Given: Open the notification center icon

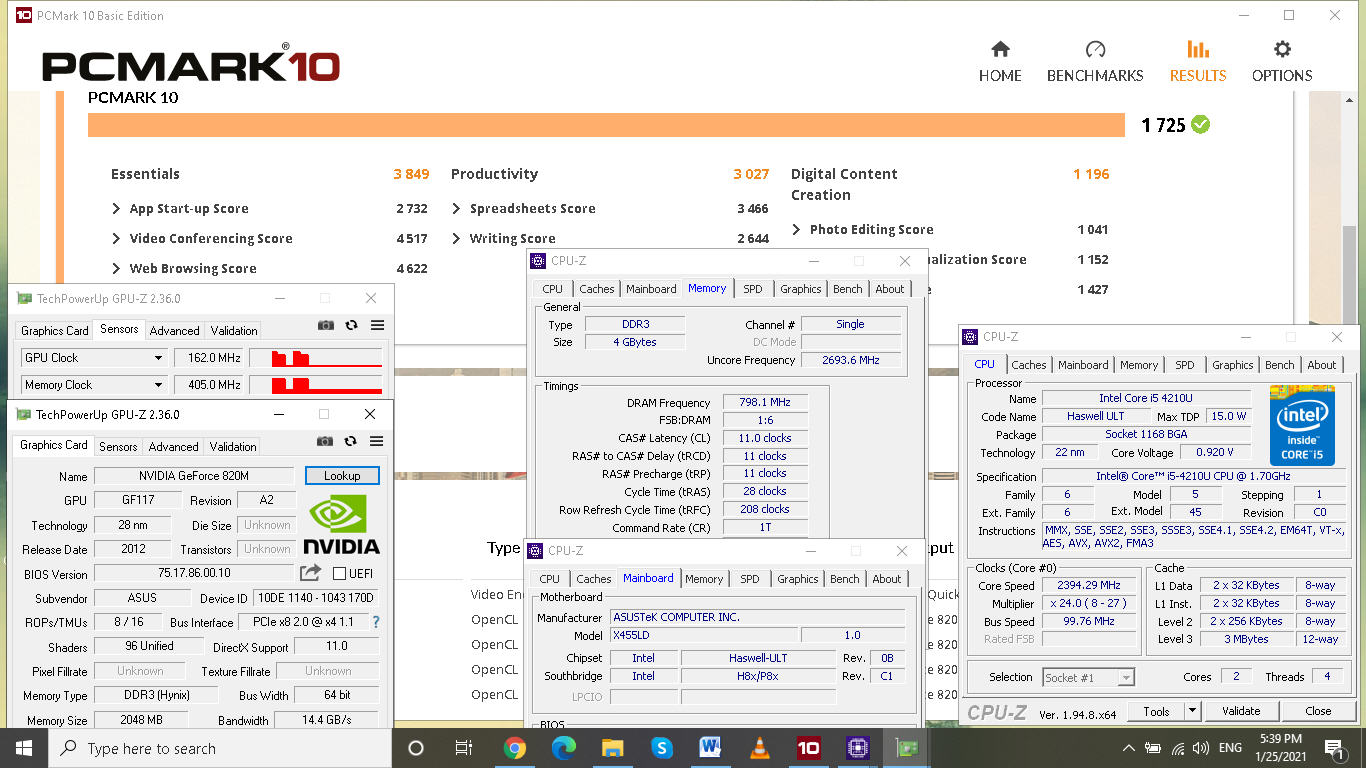Looking at the screenshot, I should click(x=1334, y=748).
